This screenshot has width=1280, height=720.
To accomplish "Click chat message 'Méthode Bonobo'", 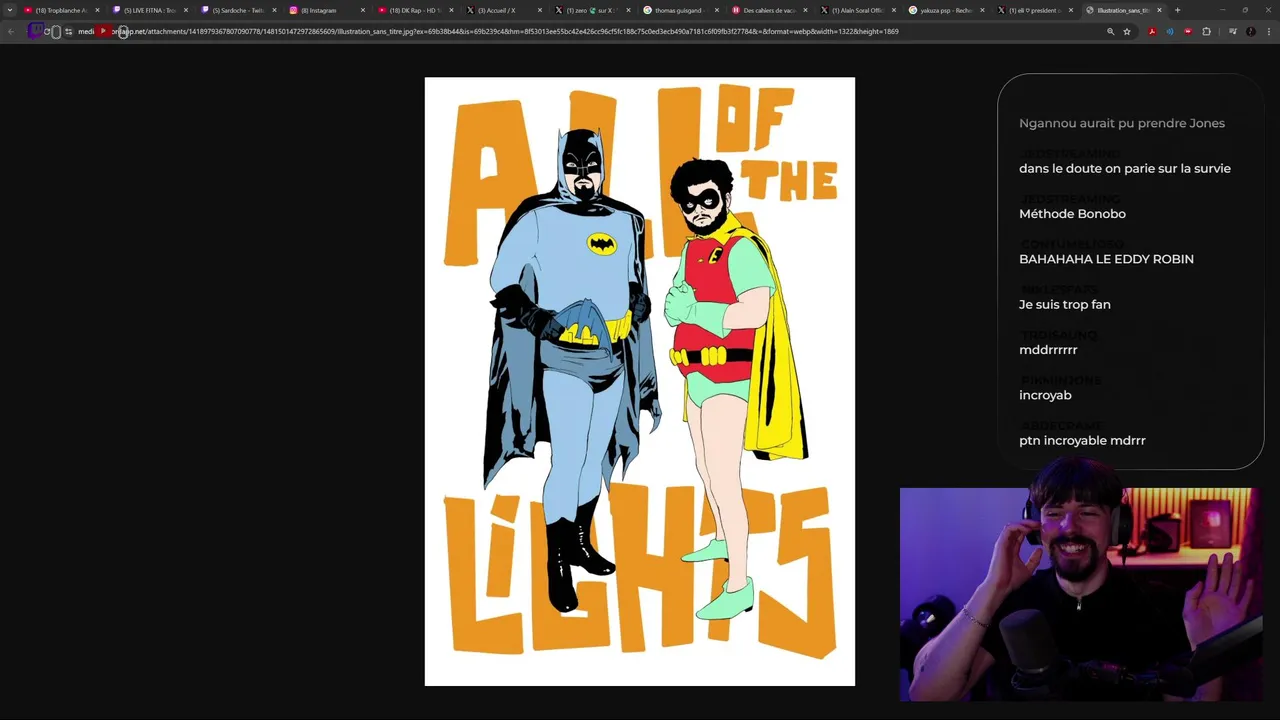I will pyautogui.click(x=1072, y=213).
